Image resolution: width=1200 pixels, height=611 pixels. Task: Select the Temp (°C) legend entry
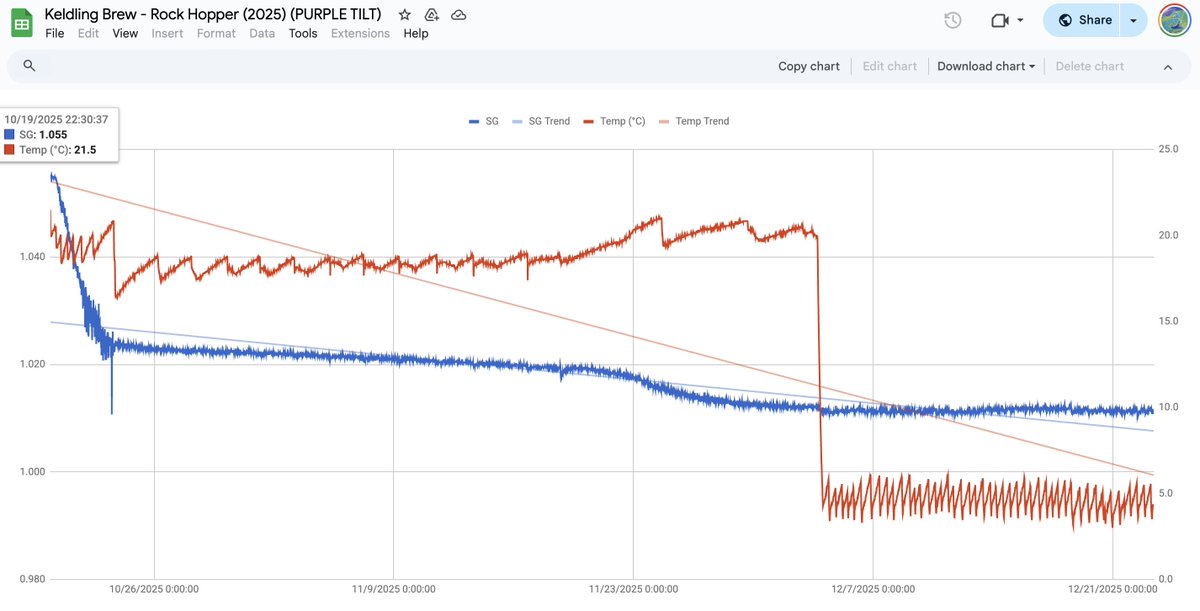[613, 121]
